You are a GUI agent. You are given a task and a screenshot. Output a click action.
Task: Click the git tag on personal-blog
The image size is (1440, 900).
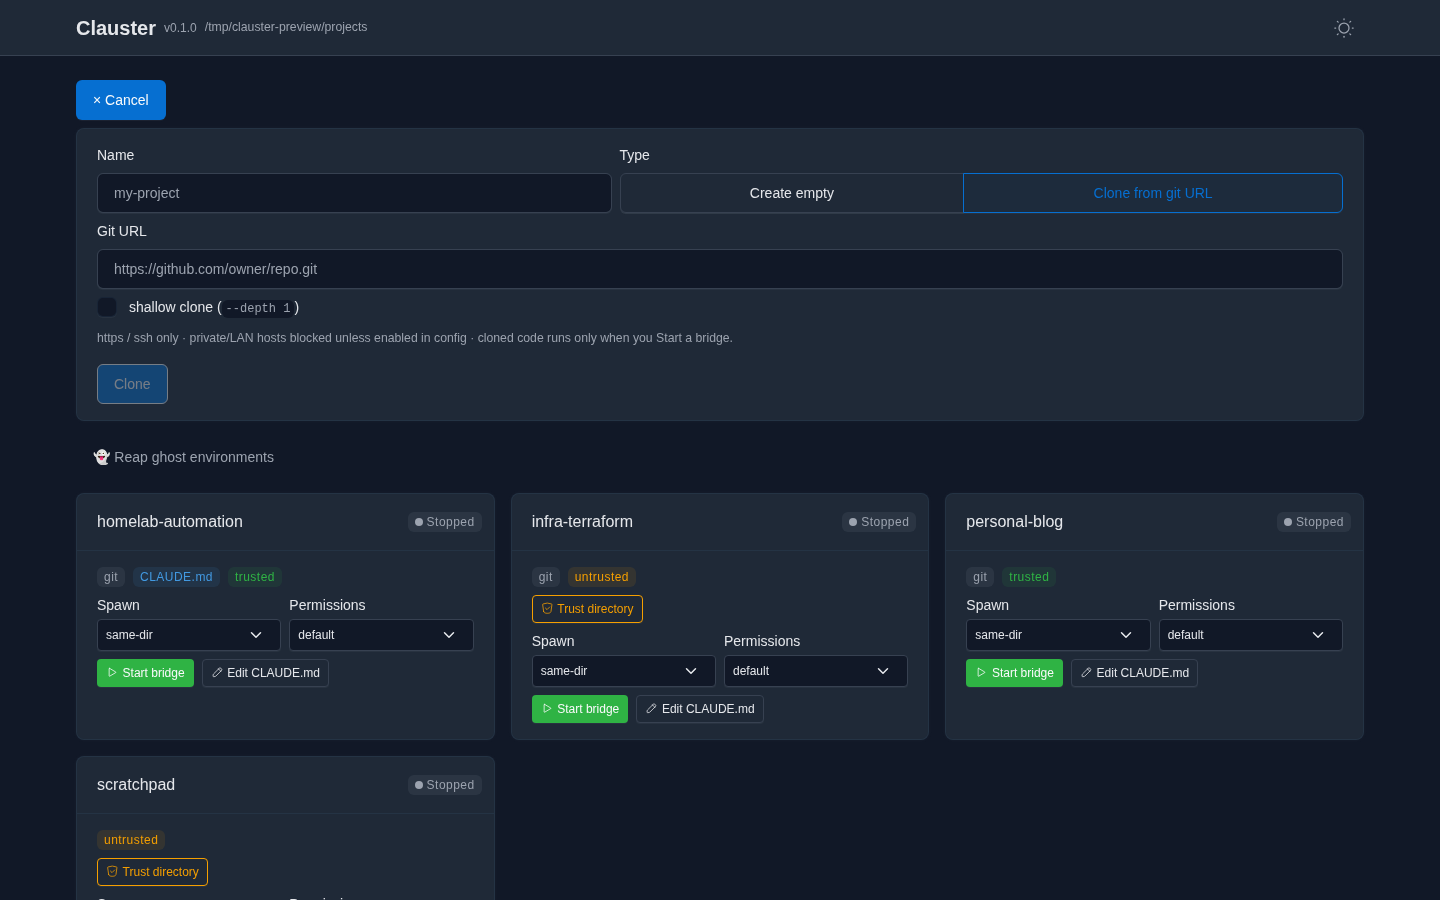(x=980, y=577)
